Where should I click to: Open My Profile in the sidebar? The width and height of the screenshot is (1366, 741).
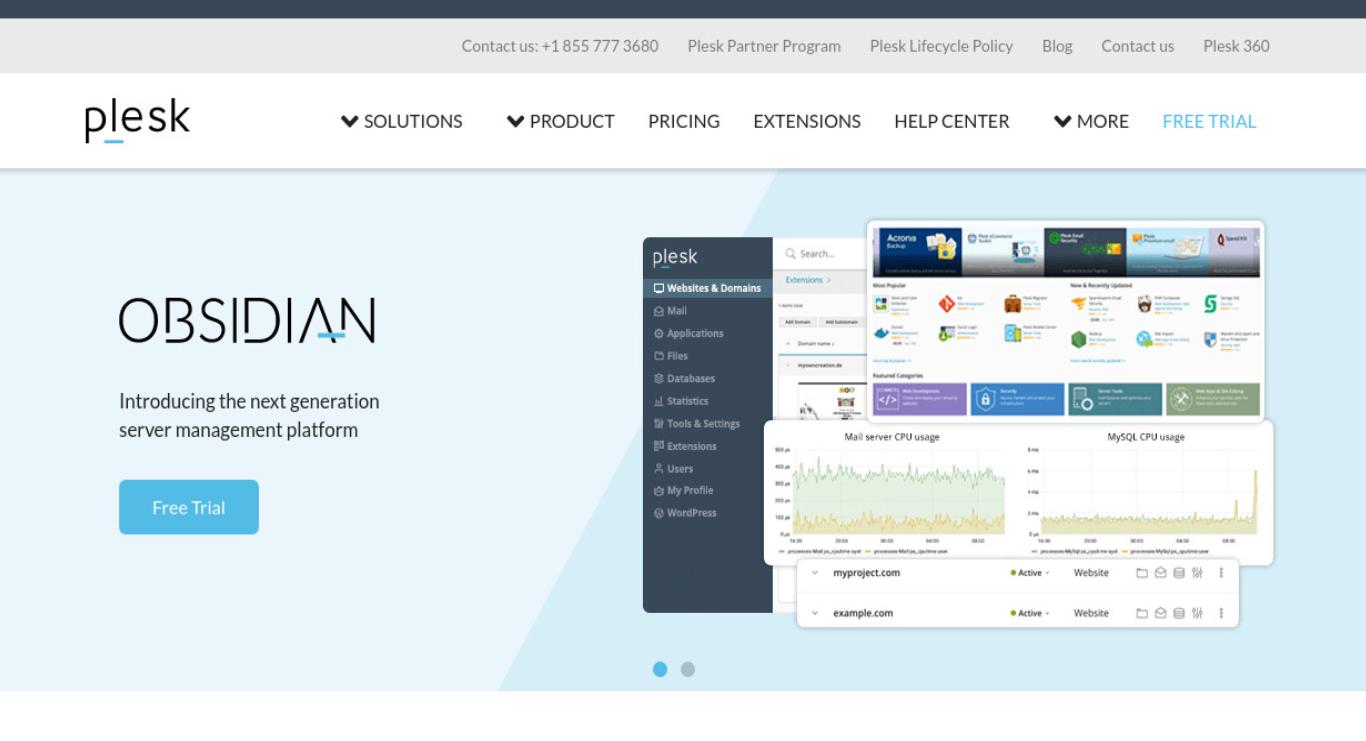683,490
